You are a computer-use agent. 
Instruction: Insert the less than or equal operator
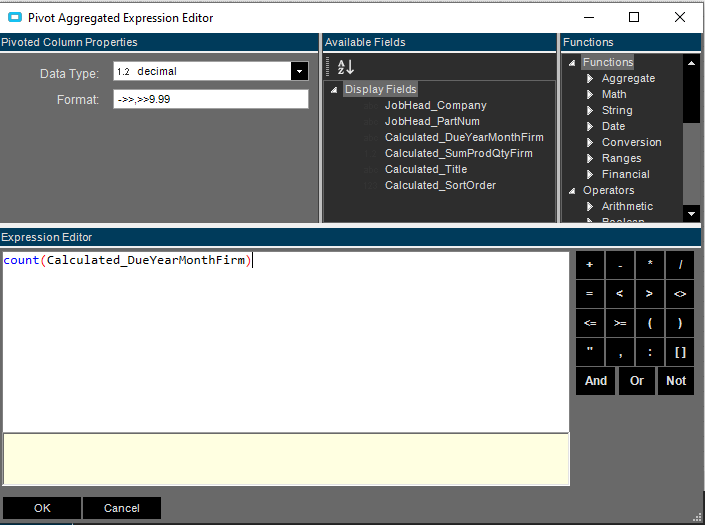[x=589, y=323]
